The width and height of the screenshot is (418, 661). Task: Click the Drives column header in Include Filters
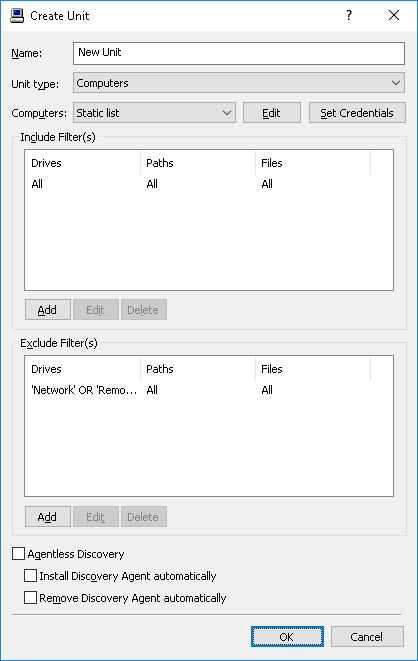tap(83, 163)
